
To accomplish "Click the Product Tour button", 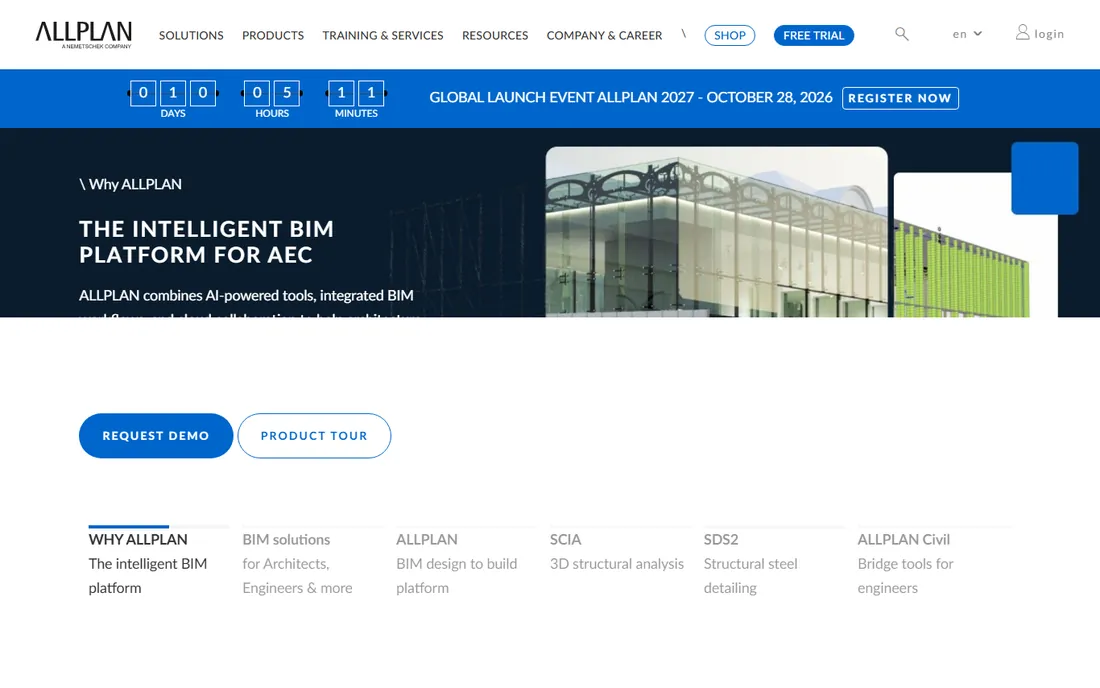I will point(314,436).
